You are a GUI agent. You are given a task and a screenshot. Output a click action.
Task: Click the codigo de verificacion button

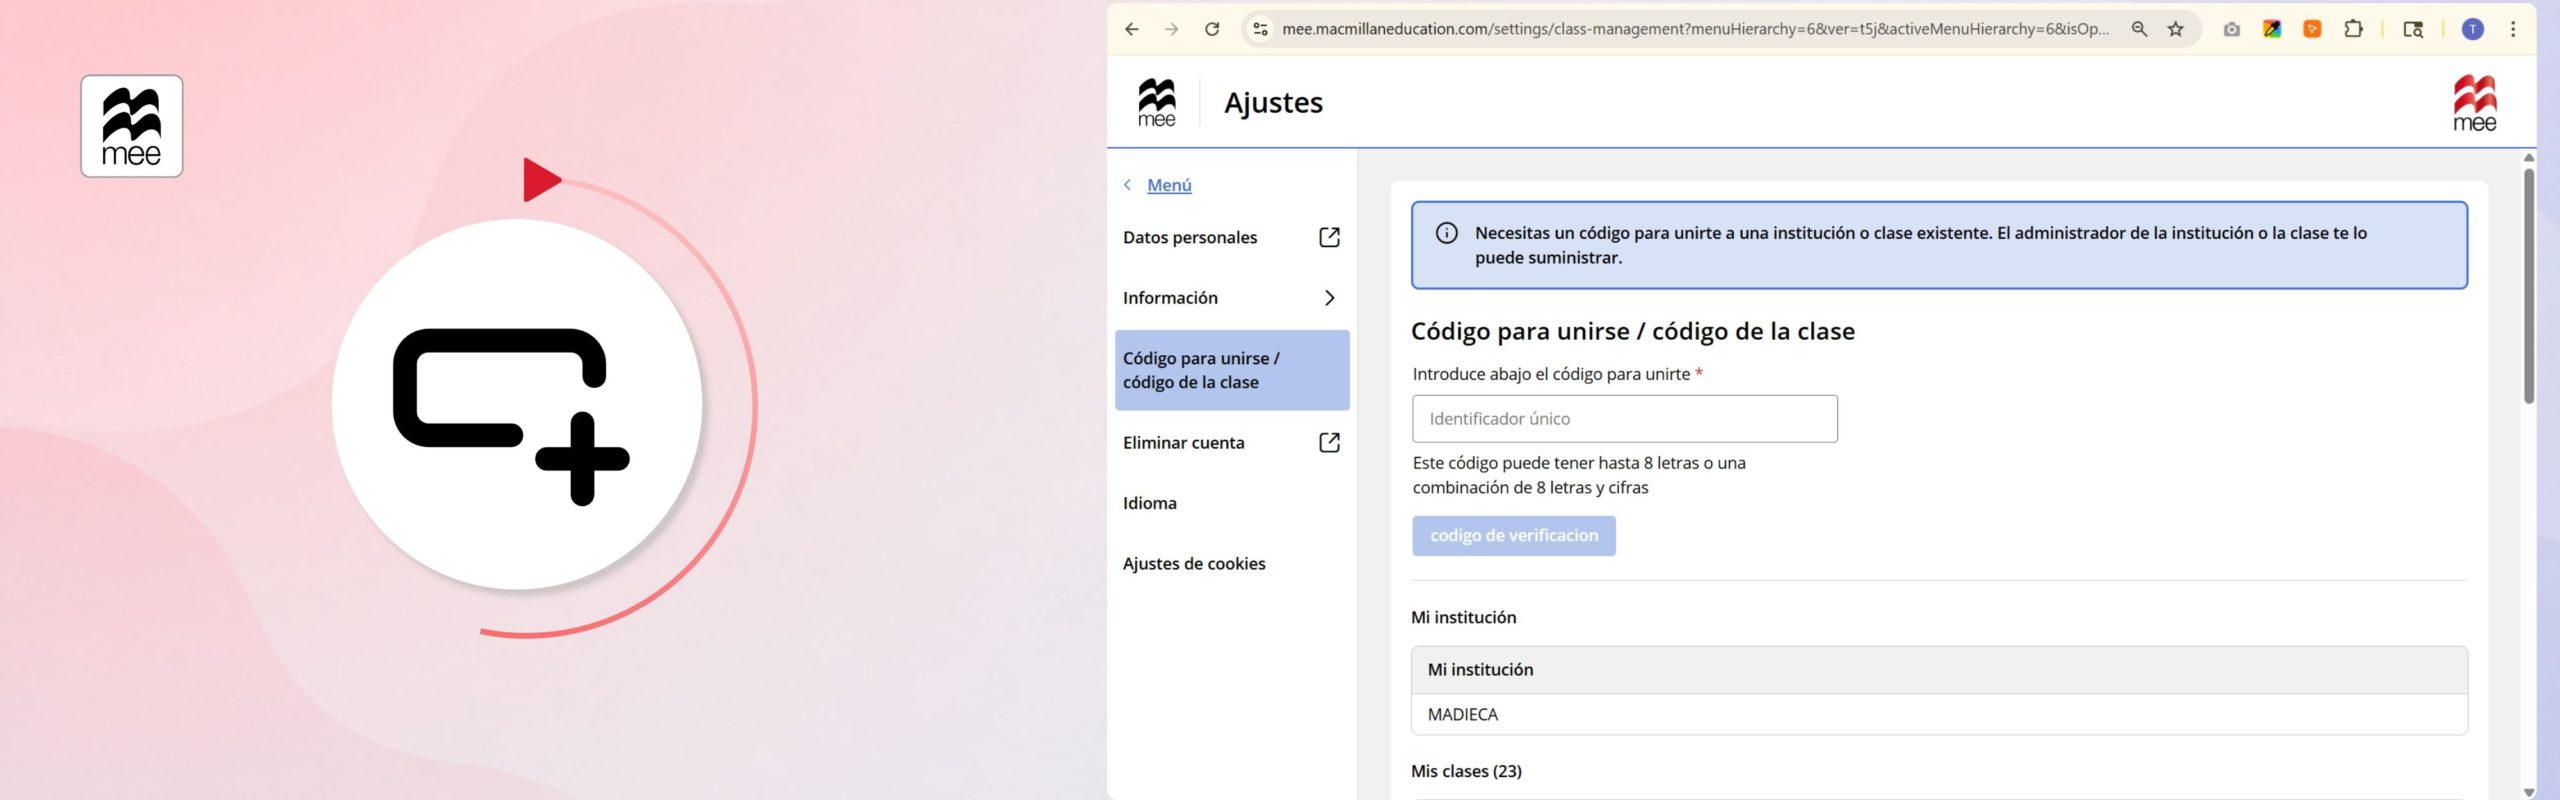(x=1514, y=536)
